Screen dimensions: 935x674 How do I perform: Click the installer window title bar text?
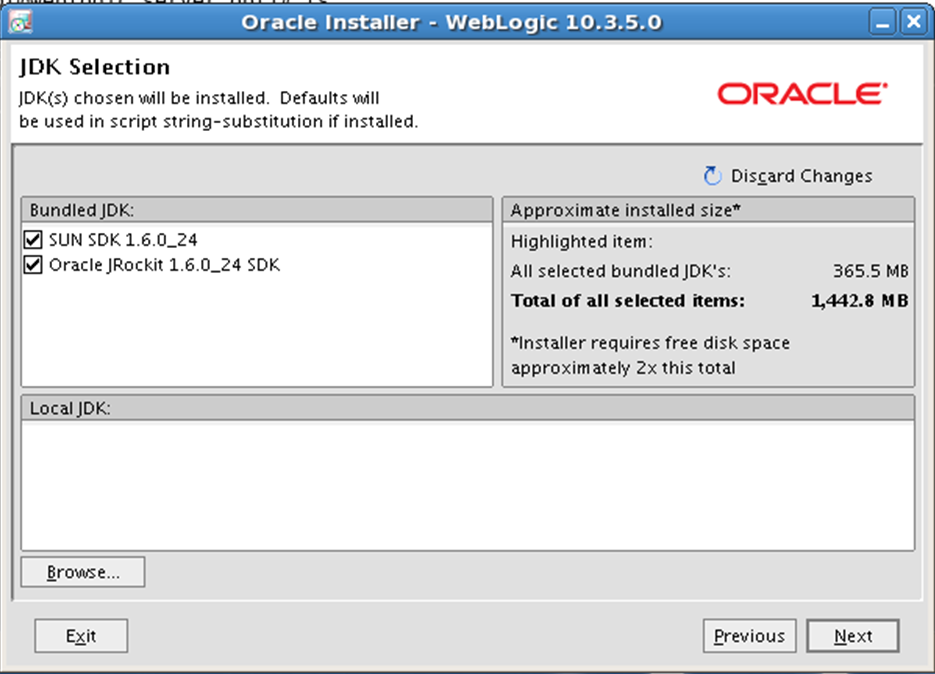click(451, 23)
